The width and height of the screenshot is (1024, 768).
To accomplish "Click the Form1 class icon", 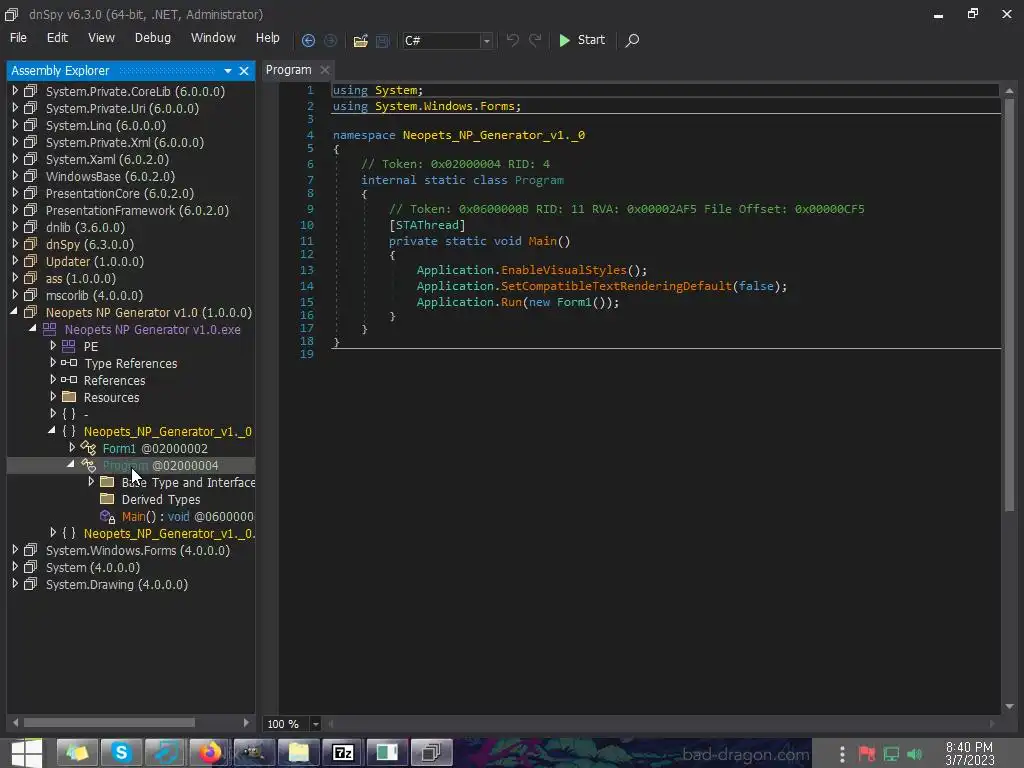I will [88, 448].
